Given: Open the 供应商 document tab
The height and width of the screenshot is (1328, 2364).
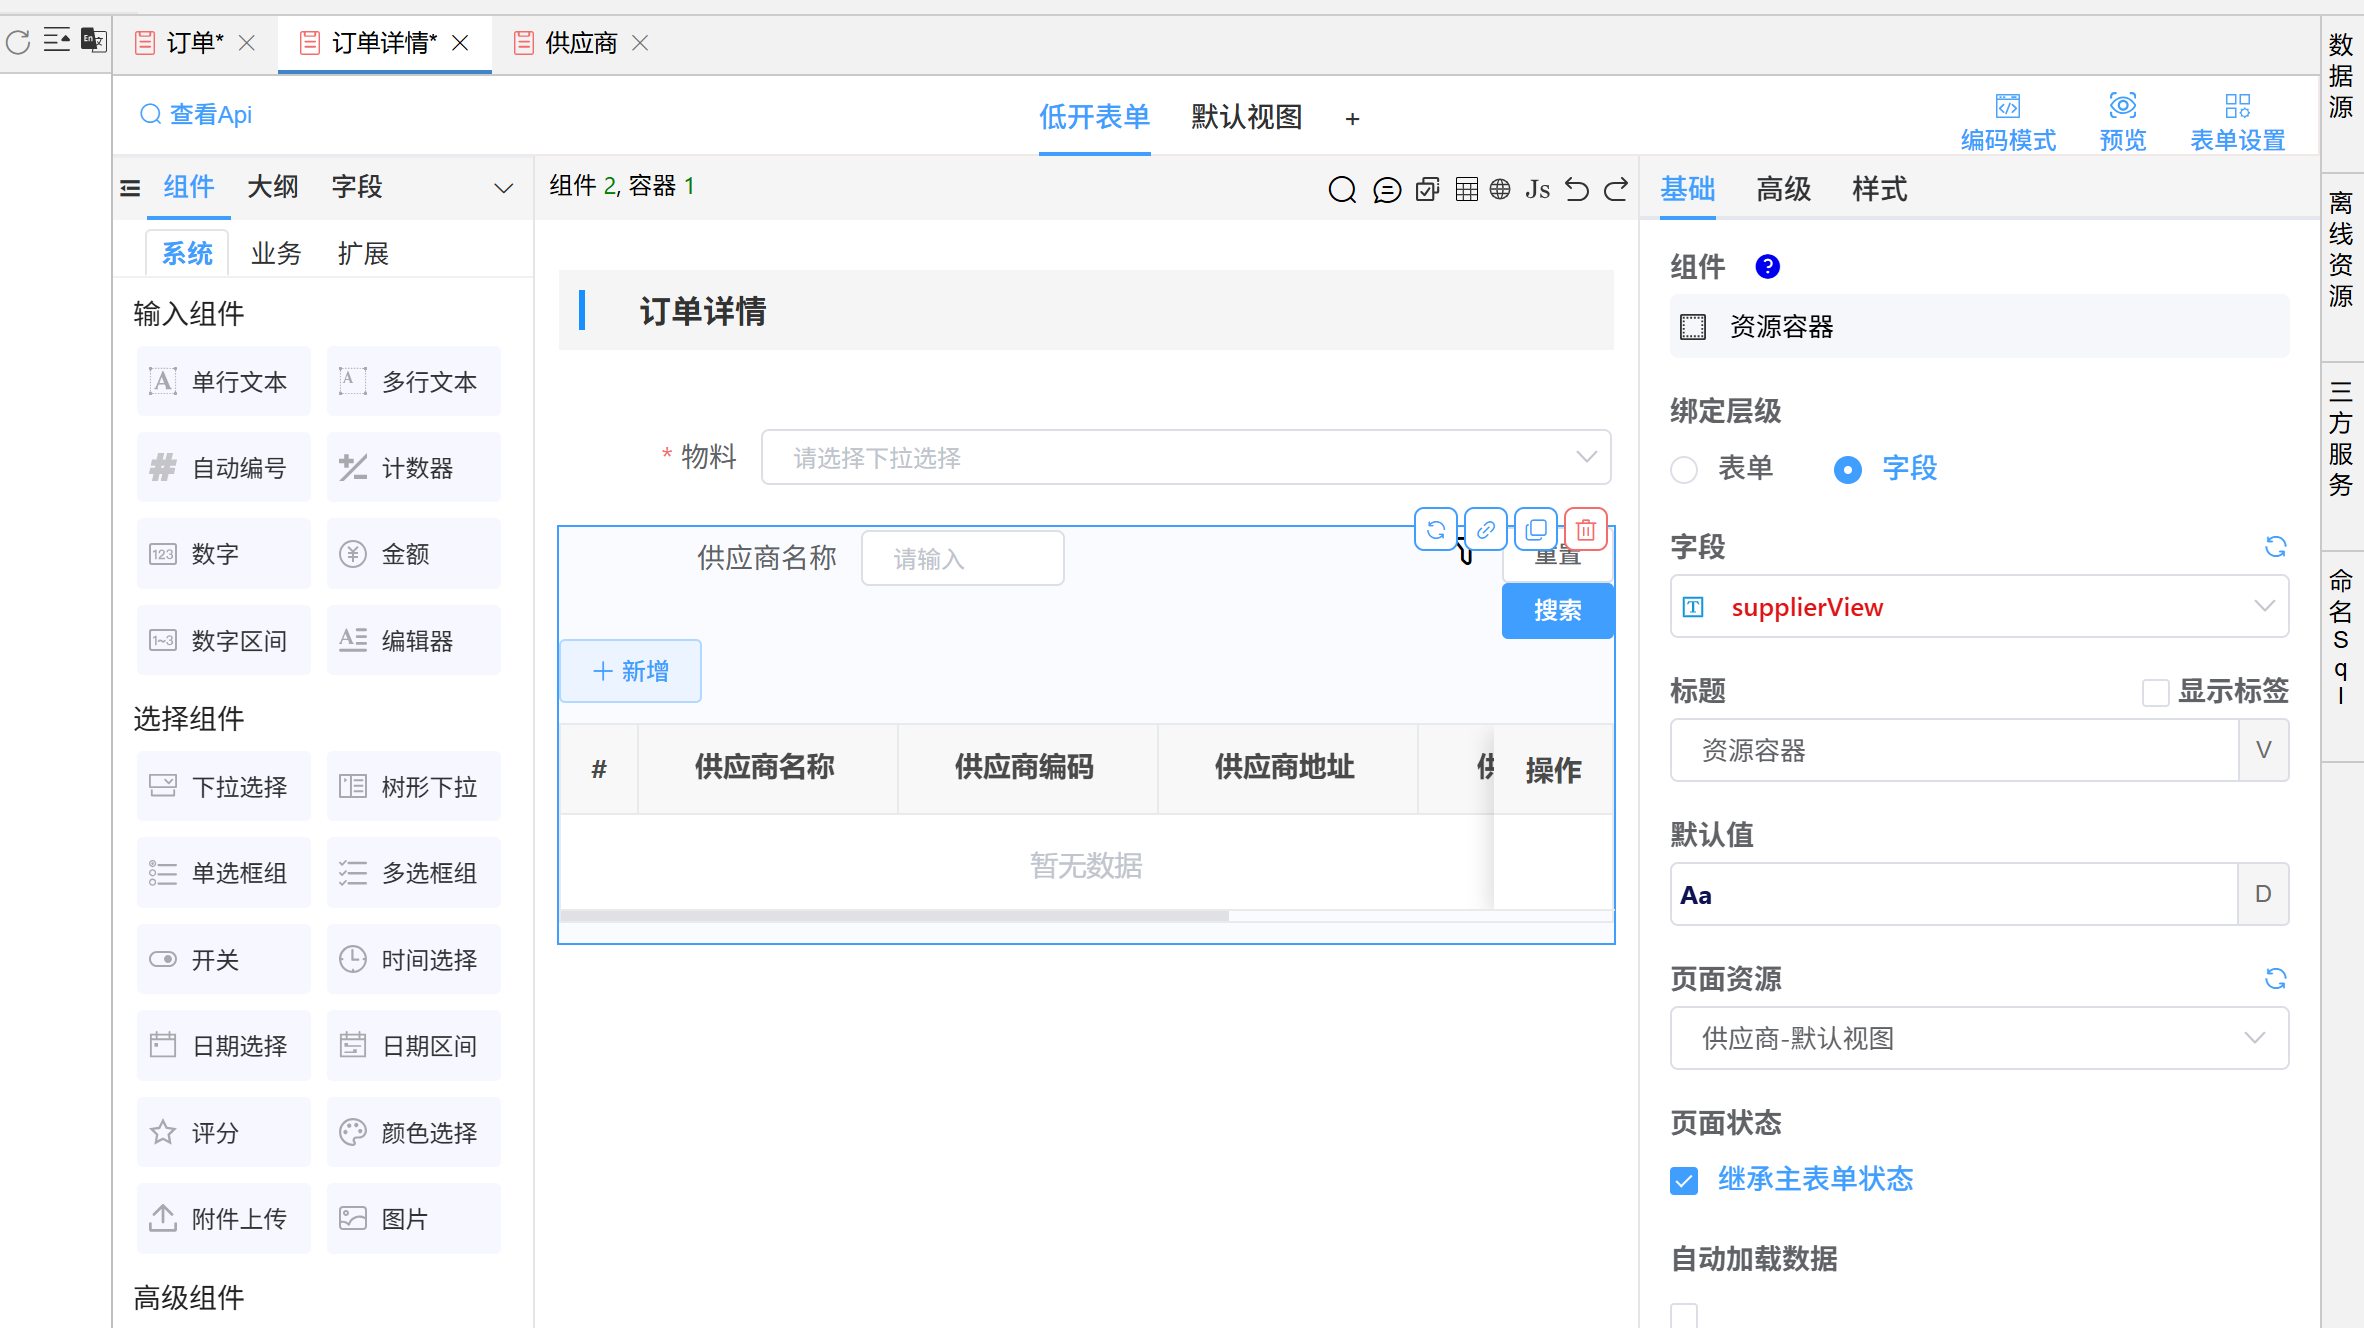Looking at the screenshot, I should click(581, 43).
